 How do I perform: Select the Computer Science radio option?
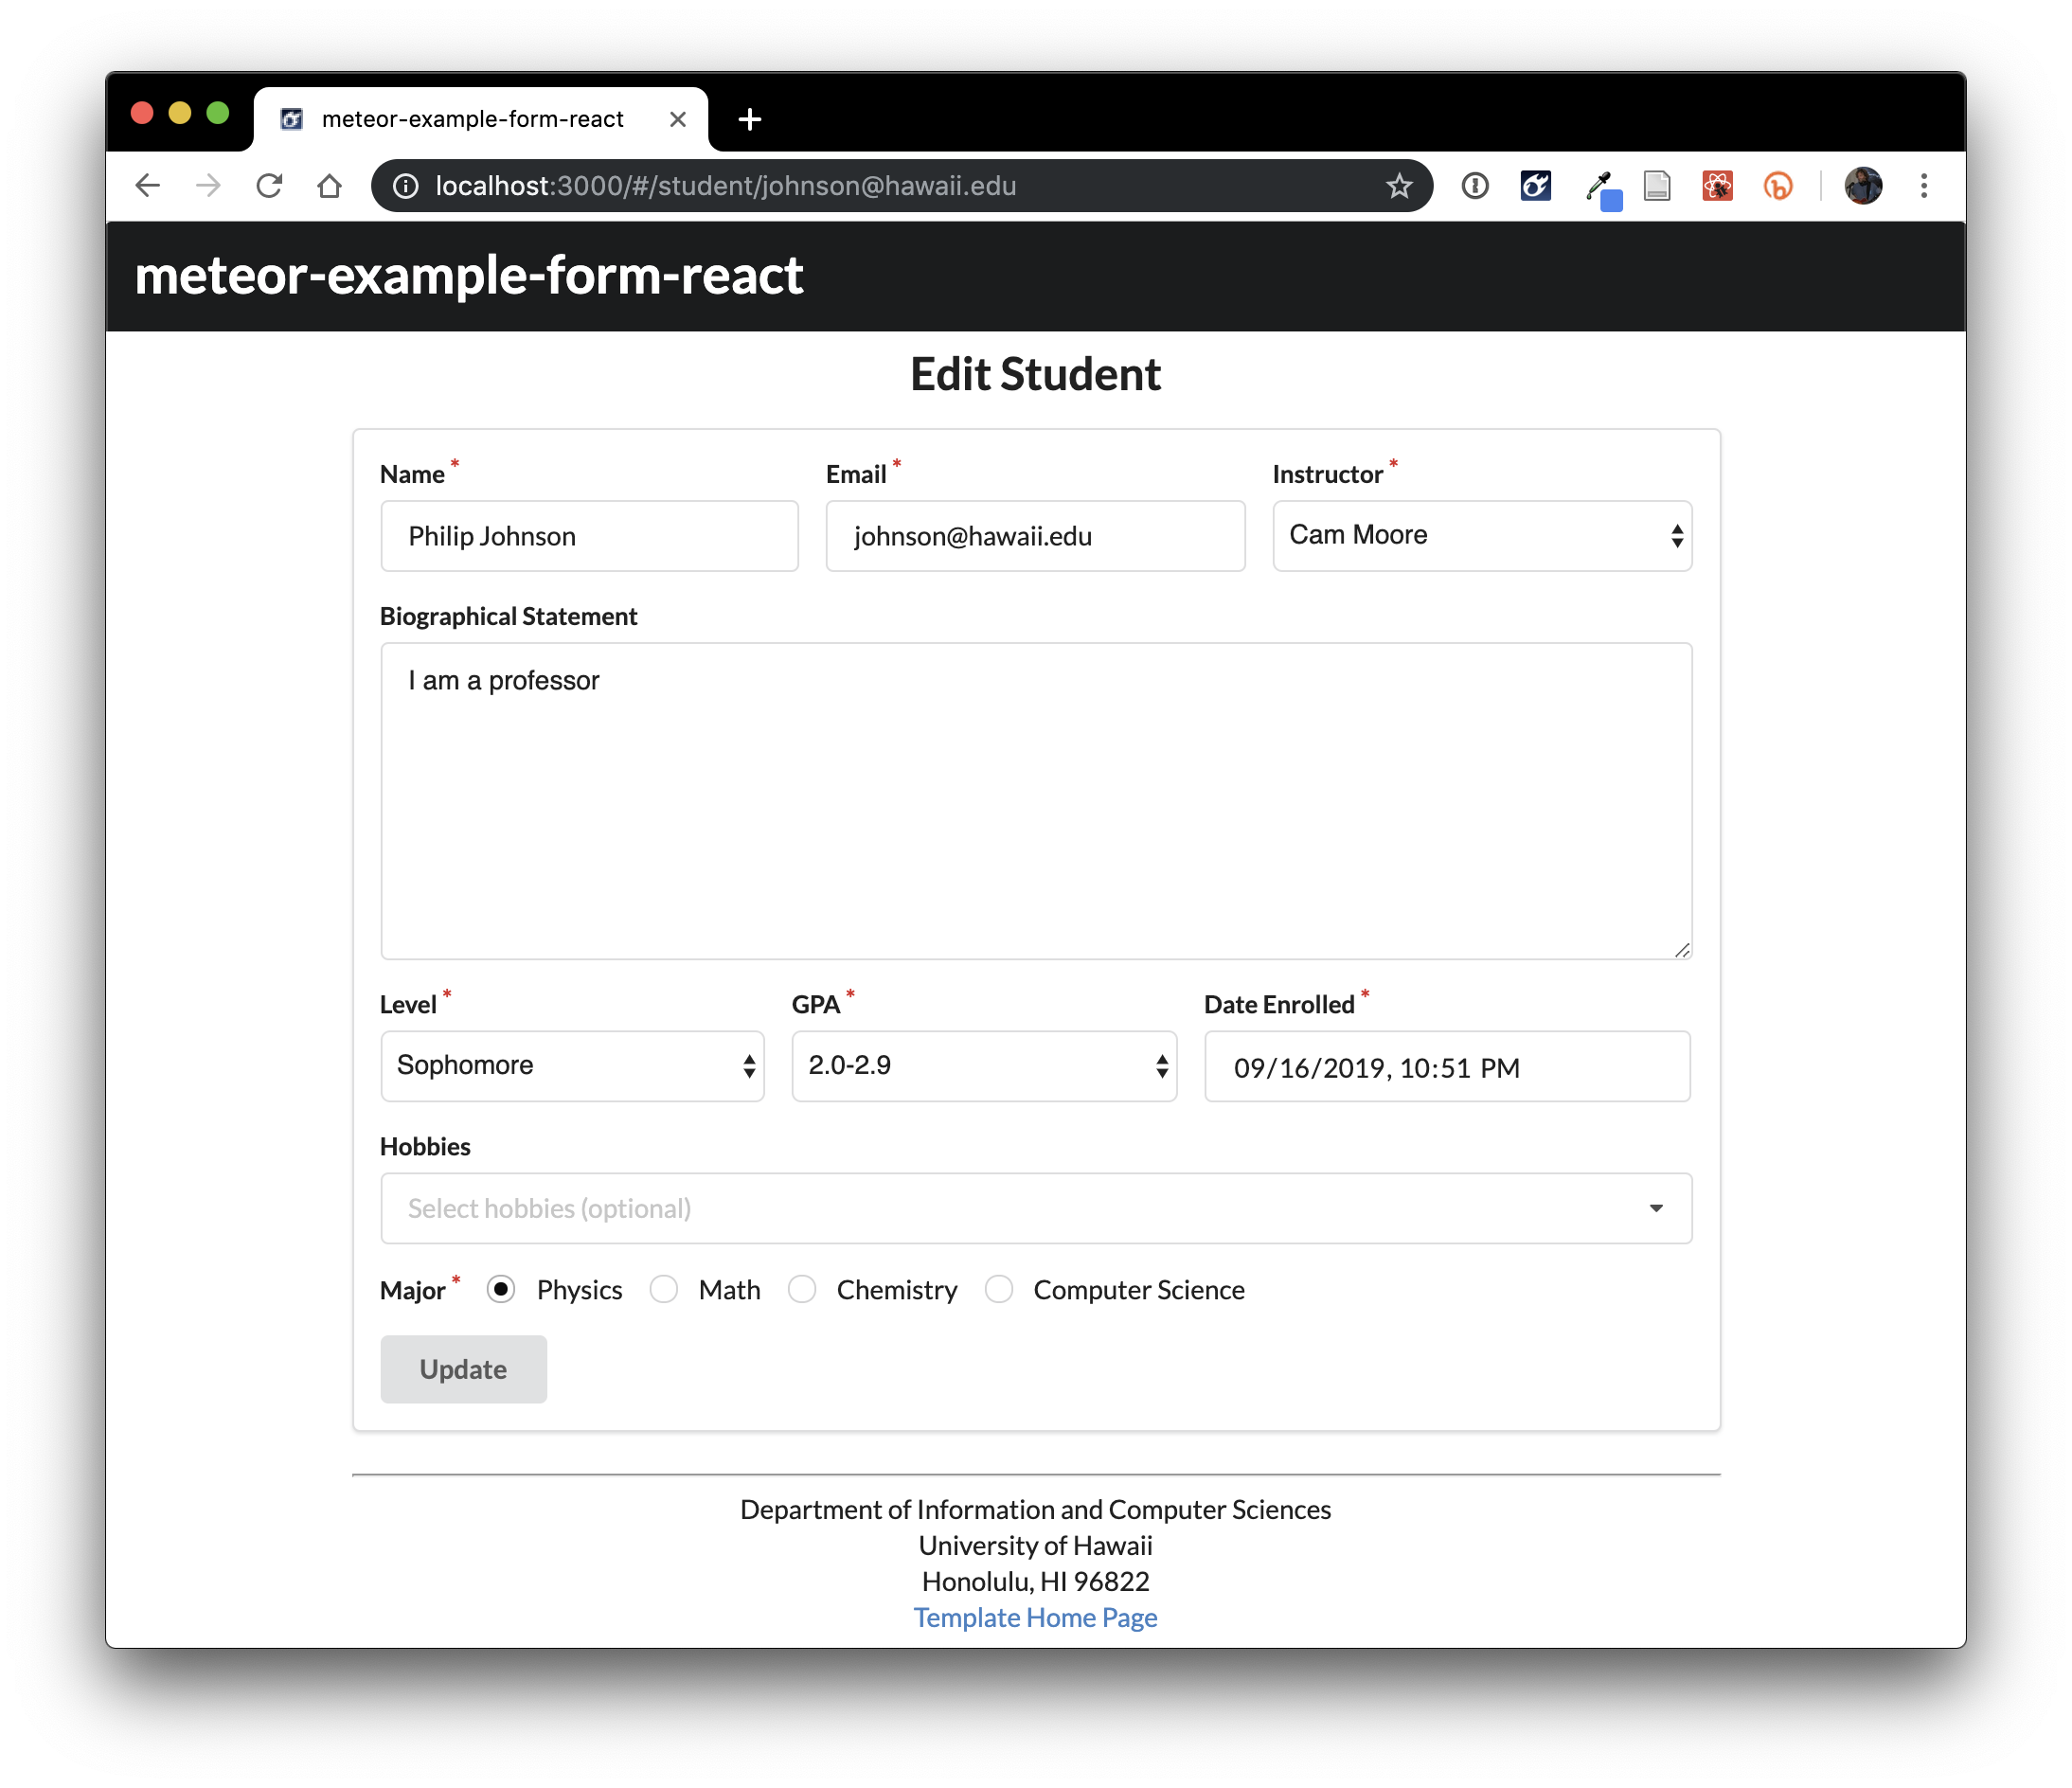[x=999, y=1289]
